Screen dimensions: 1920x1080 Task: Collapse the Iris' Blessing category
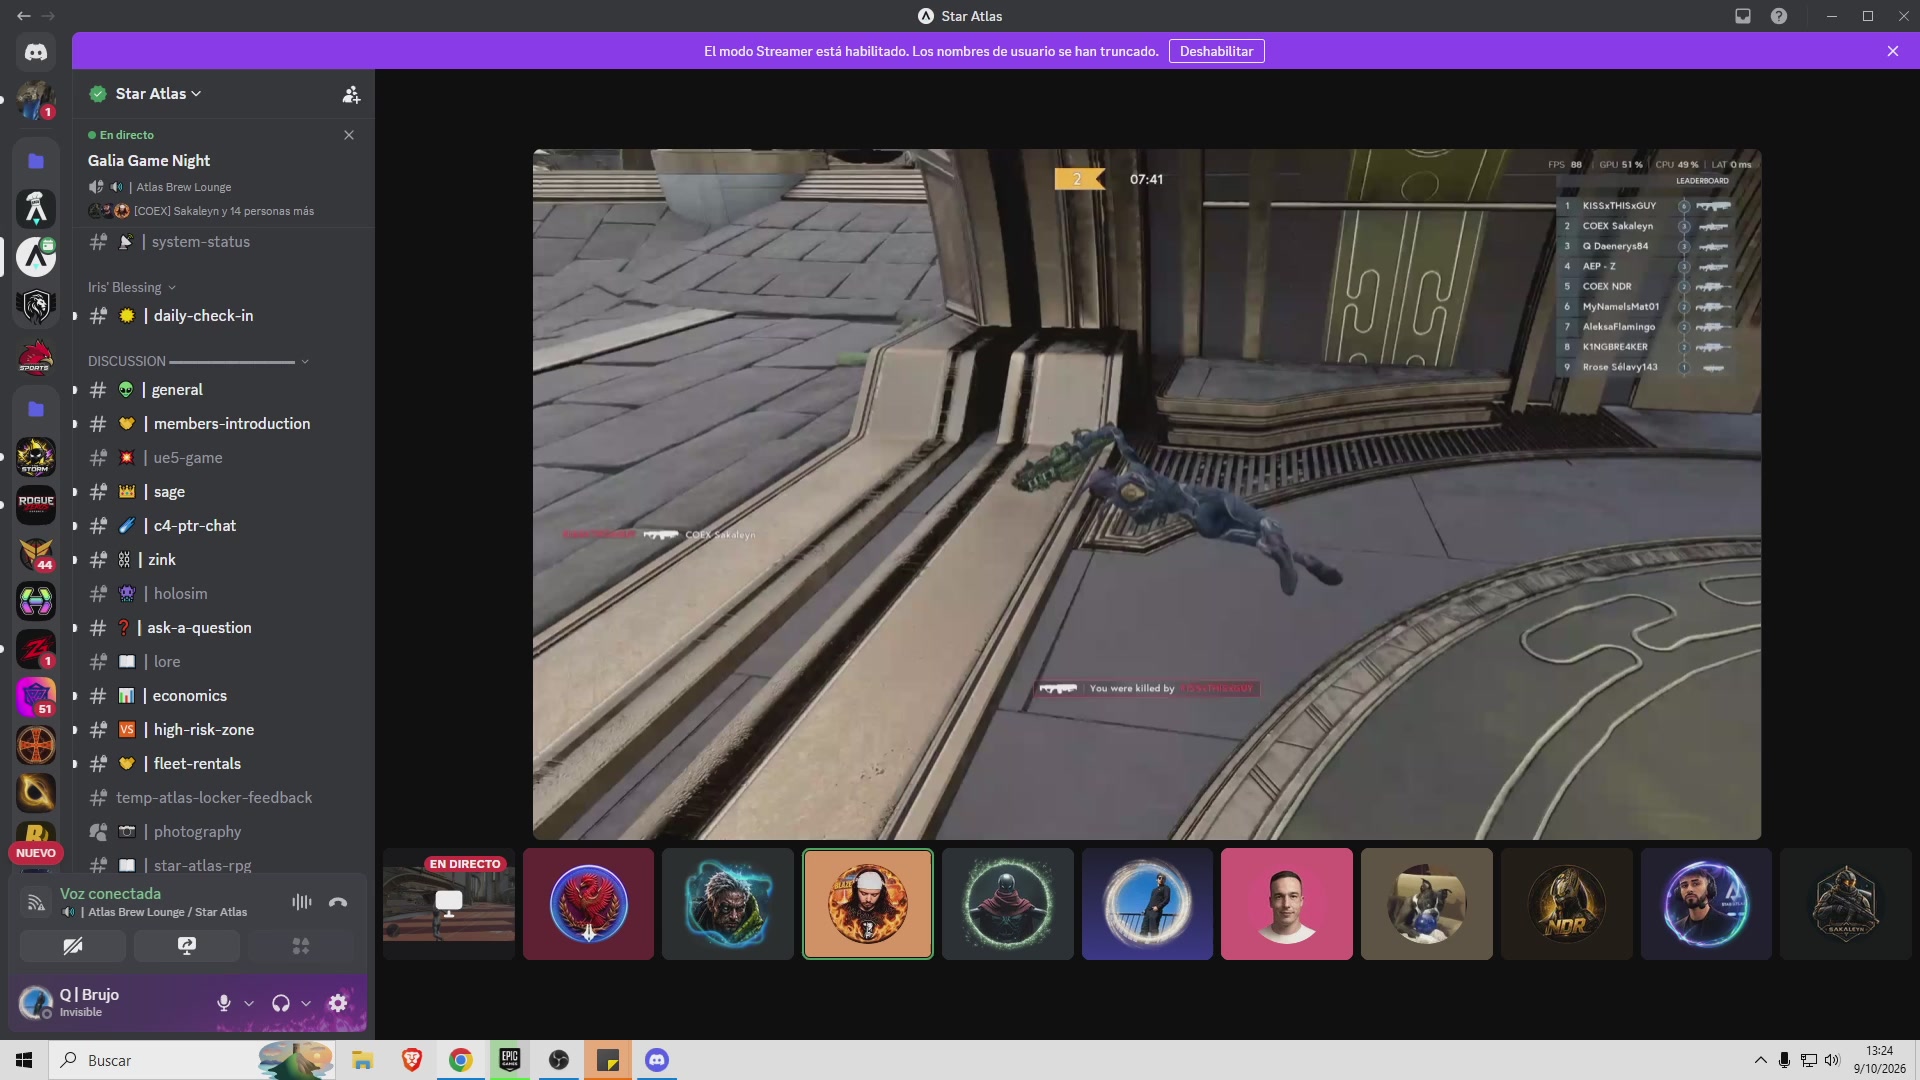(131, 287)
